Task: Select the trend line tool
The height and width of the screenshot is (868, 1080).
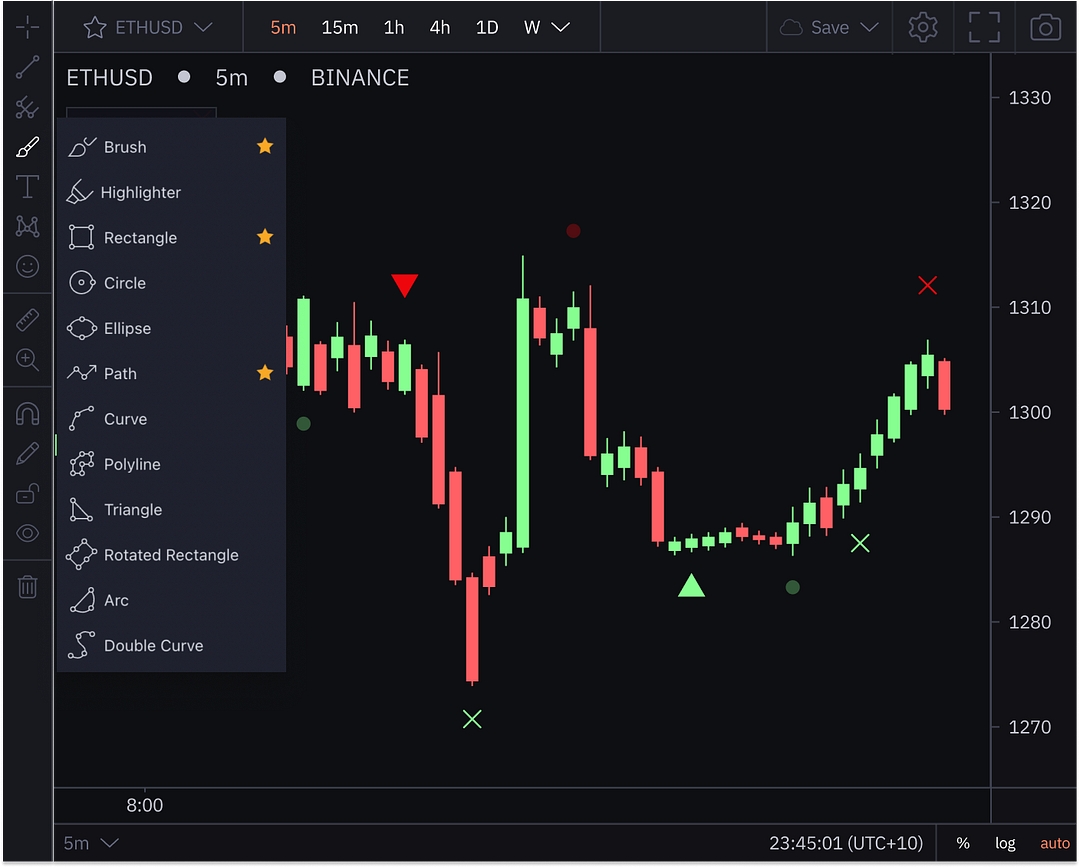Action: click(27, 67)
